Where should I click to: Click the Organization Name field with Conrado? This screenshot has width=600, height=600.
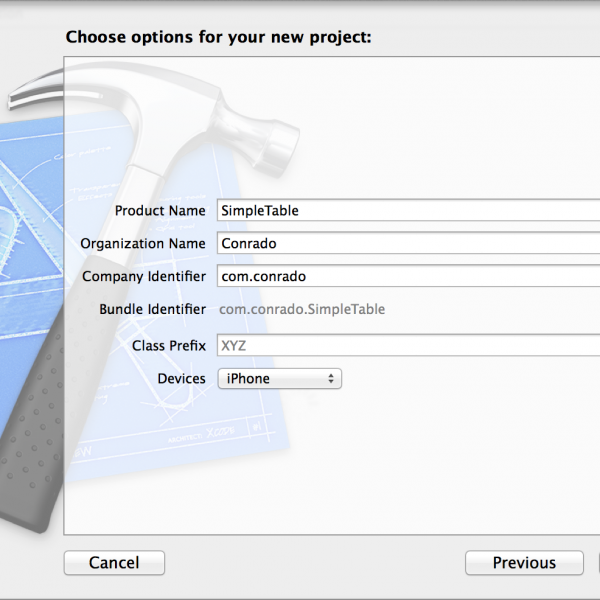(x=408, y=243)
